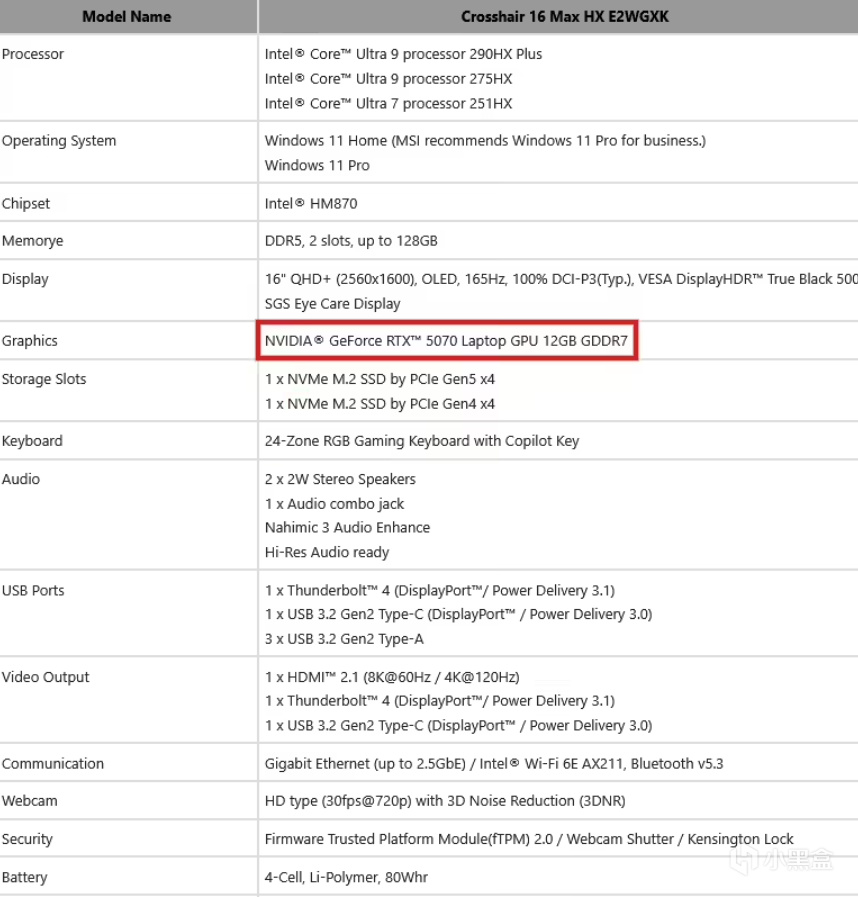Image resolution: width=858 pixels, height=897 pixels.
Task: Click the 'Battery' row label
Action: pyautogui.click(x=24, y=878)
